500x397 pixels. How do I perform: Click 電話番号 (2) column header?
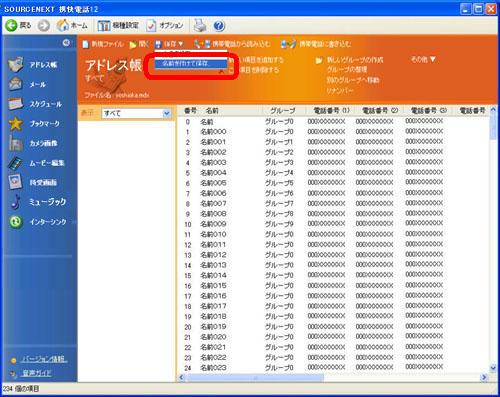click(380, 110)
